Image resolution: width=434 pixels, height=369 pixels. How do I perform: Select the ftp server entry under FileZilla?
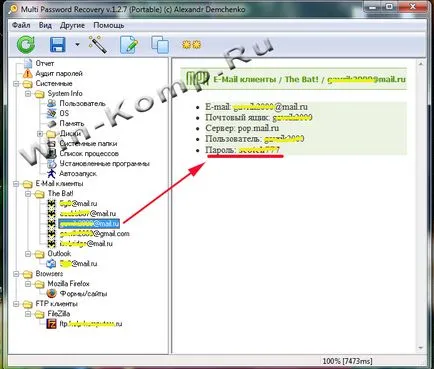click(91, 324)
